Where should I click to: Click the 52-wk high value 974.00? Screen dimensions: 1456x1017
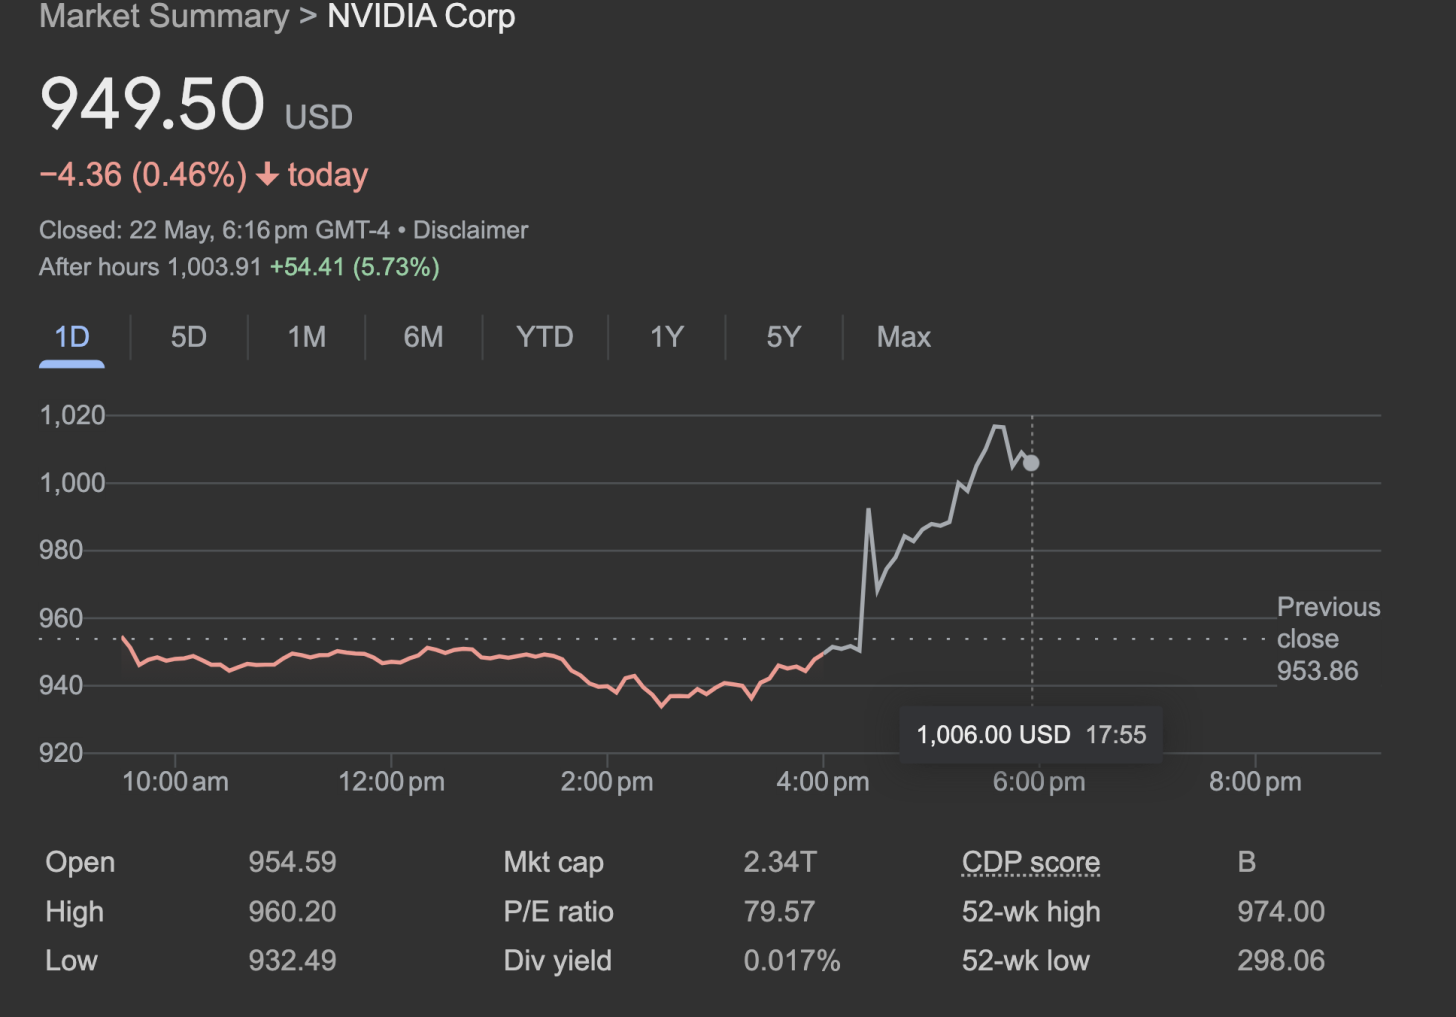pyautogui.click(x=1281, y=912)
